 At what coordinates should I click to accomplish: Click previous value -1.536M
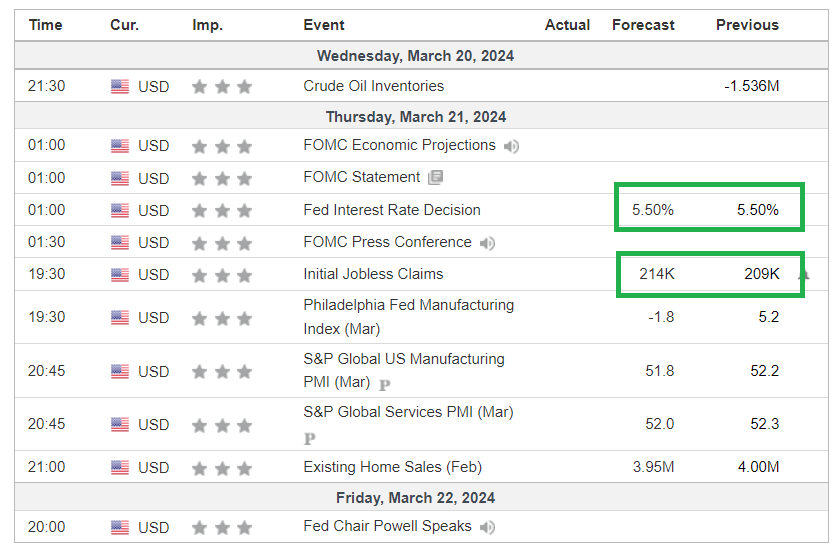coord(752,86)
